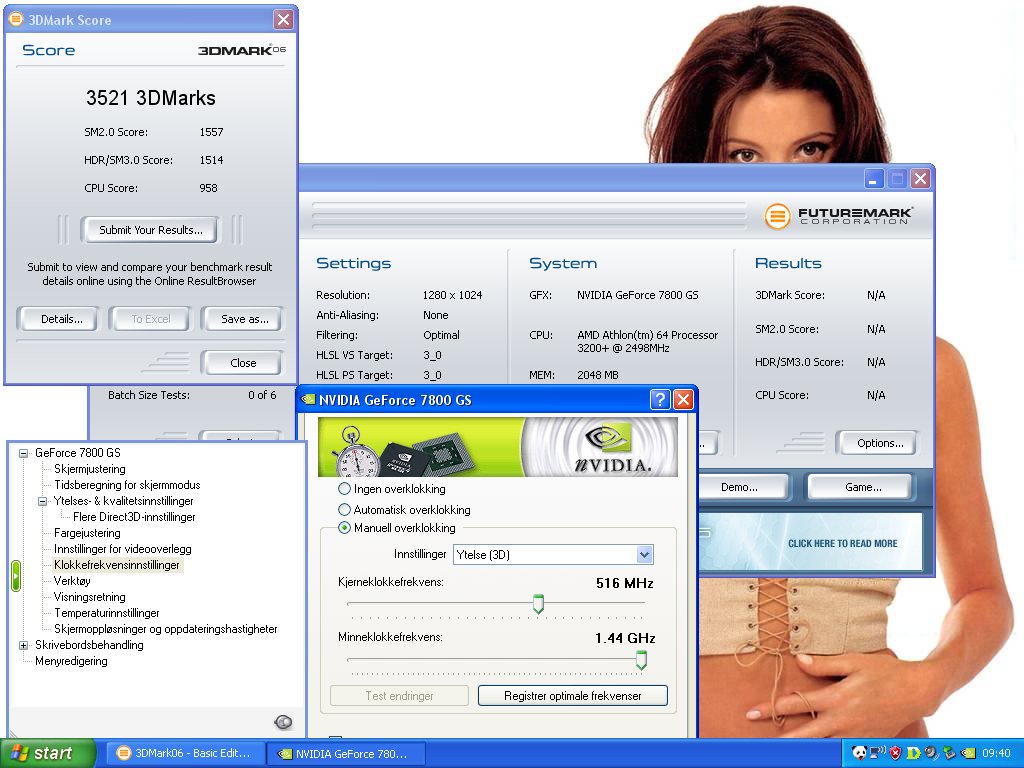The height and width of the screenshot is (768, 1024).
Task: Click the Kjerneklokkefrekvens slider thumb
Action: [x=538, y=603]
